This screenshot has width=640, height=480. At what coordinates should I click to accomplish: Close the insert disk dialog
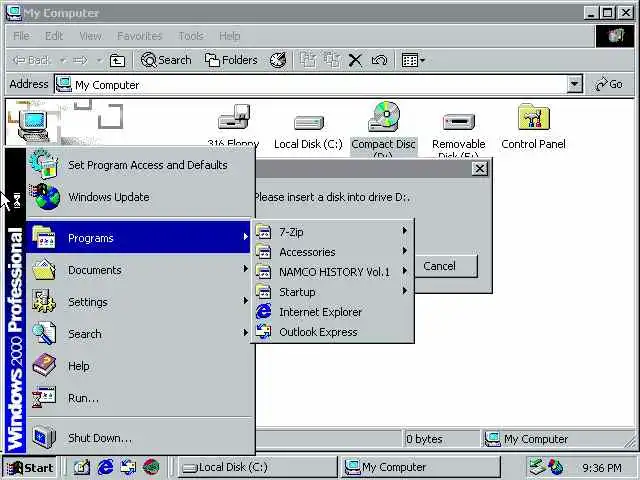point(480,168)
